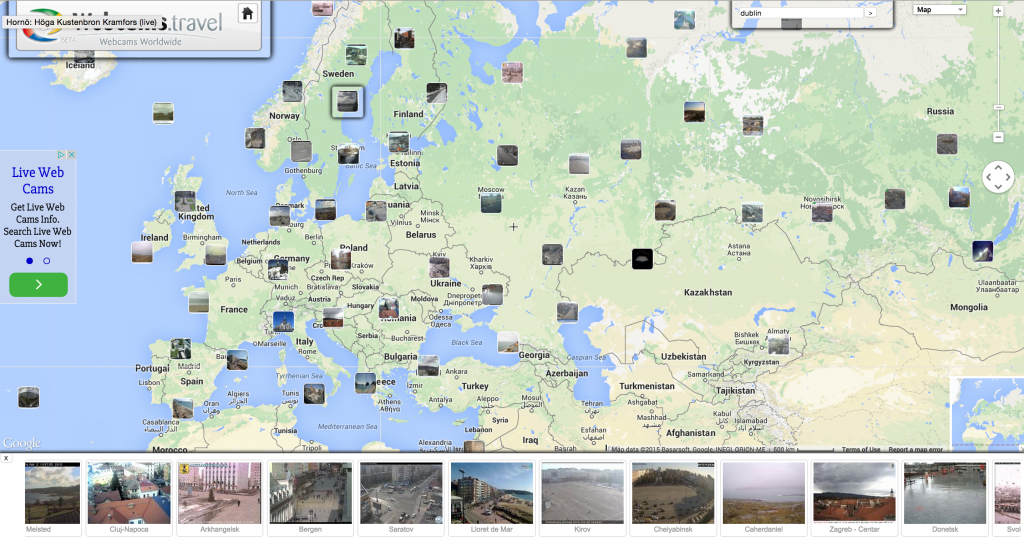This screenshot has width=1024, height=551.
Task: Select the webcam marker next to Tunis
Action: [314, 394]
